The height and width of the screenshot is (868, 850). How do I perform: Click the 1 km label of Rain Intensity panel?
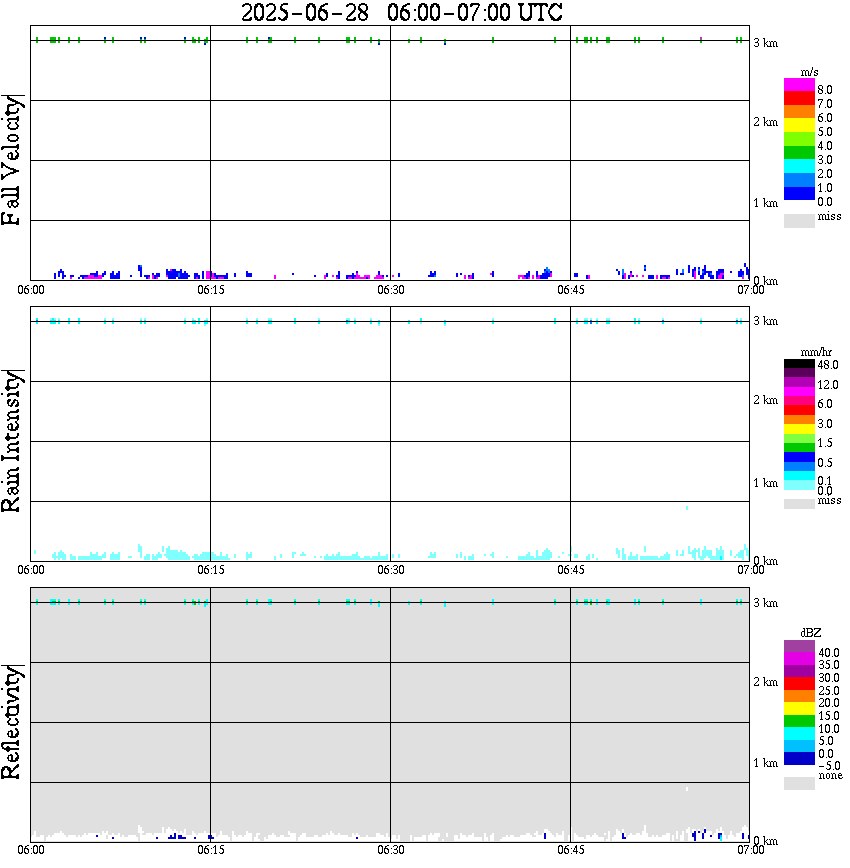click(x=765, y=483)
